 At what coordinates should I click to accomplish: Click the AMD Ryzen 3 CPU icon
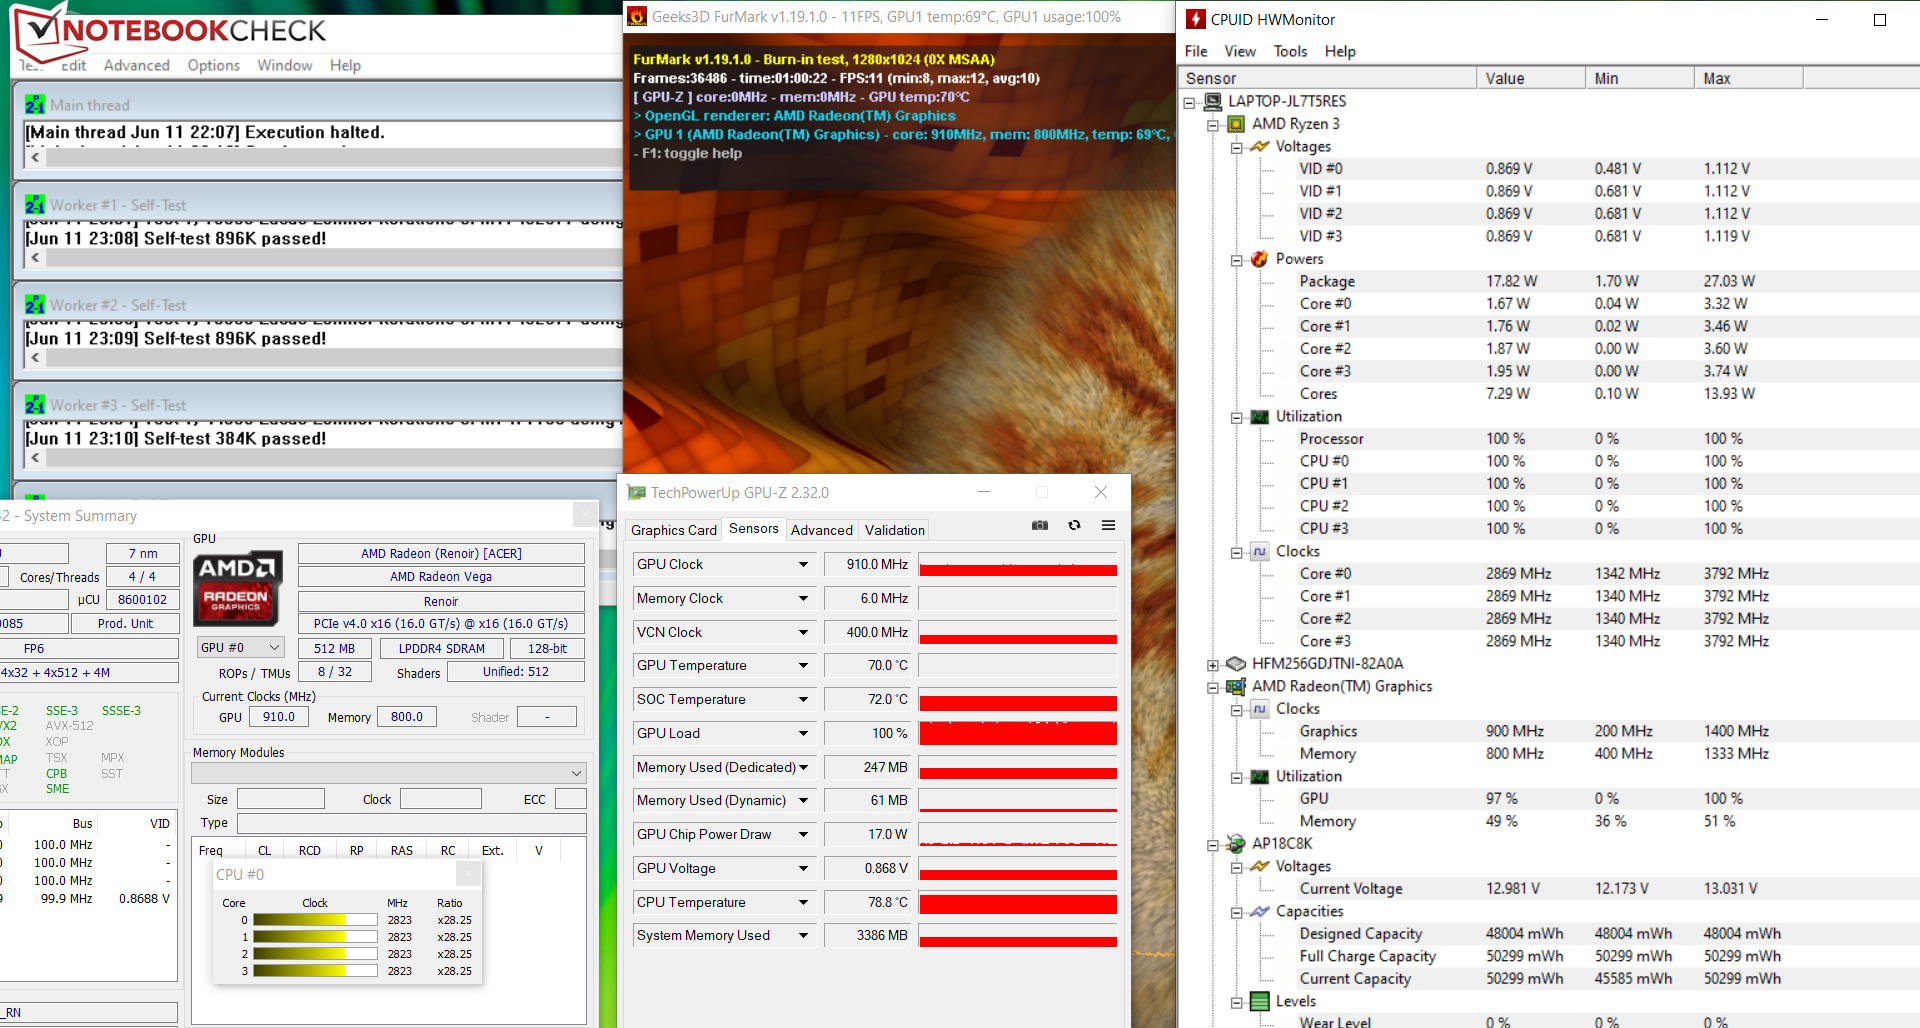click(1236, 124)
